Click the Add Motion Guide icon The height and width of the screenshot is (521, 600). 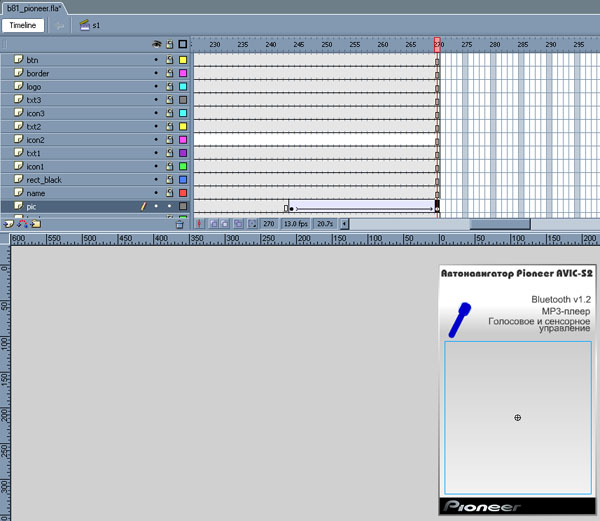(22, 224)
